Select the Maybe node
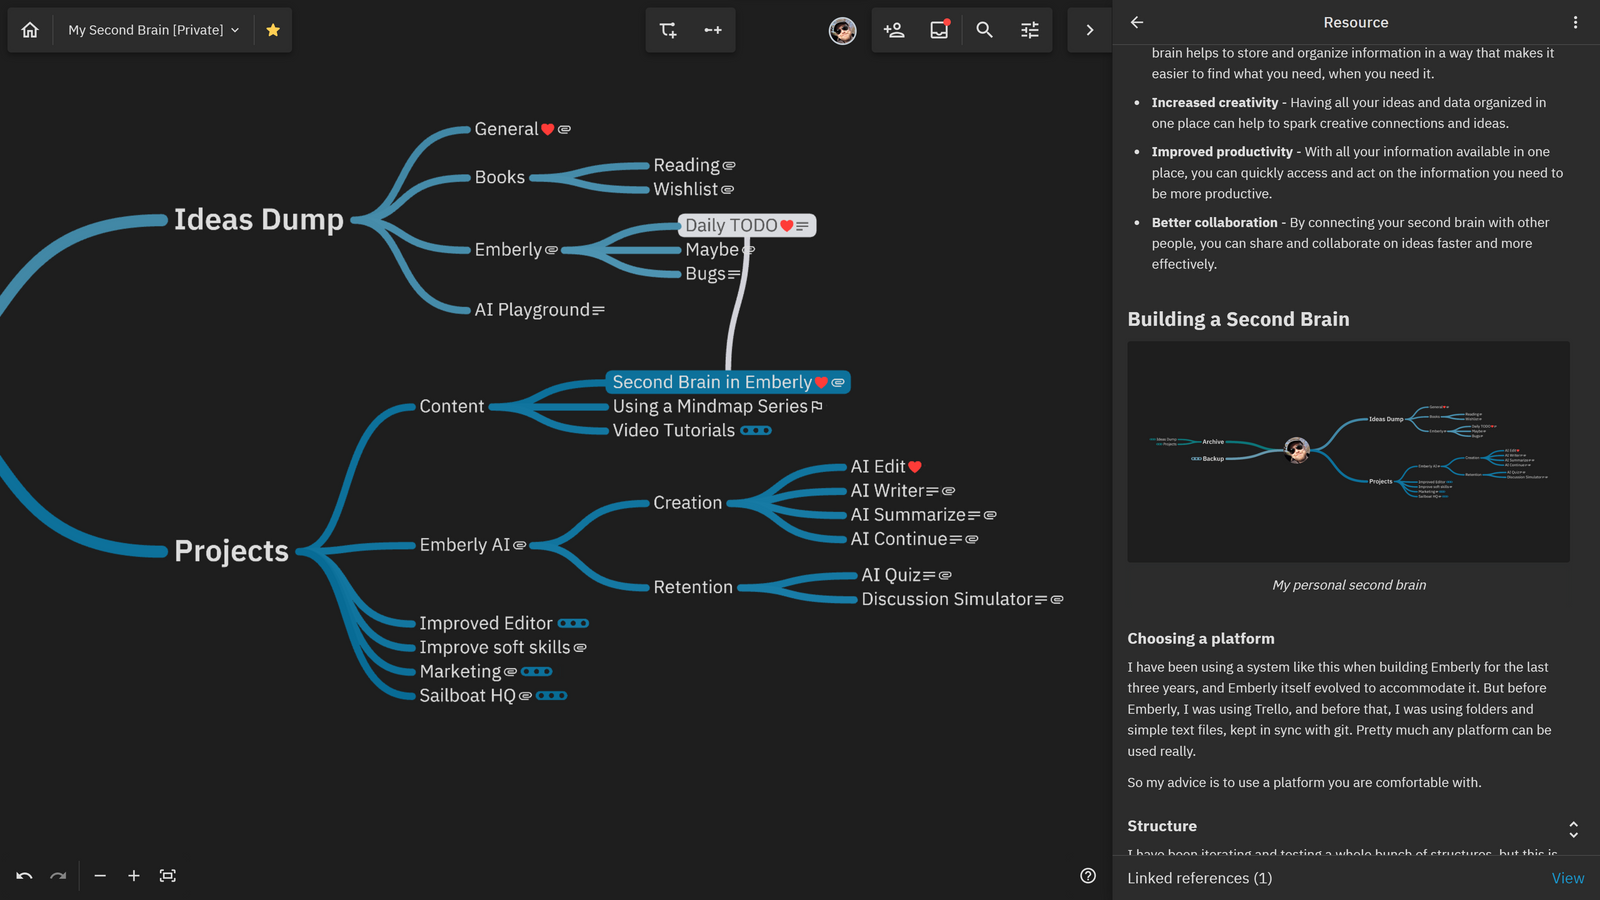The image size is (1600, 900). (x=712, y=250)
